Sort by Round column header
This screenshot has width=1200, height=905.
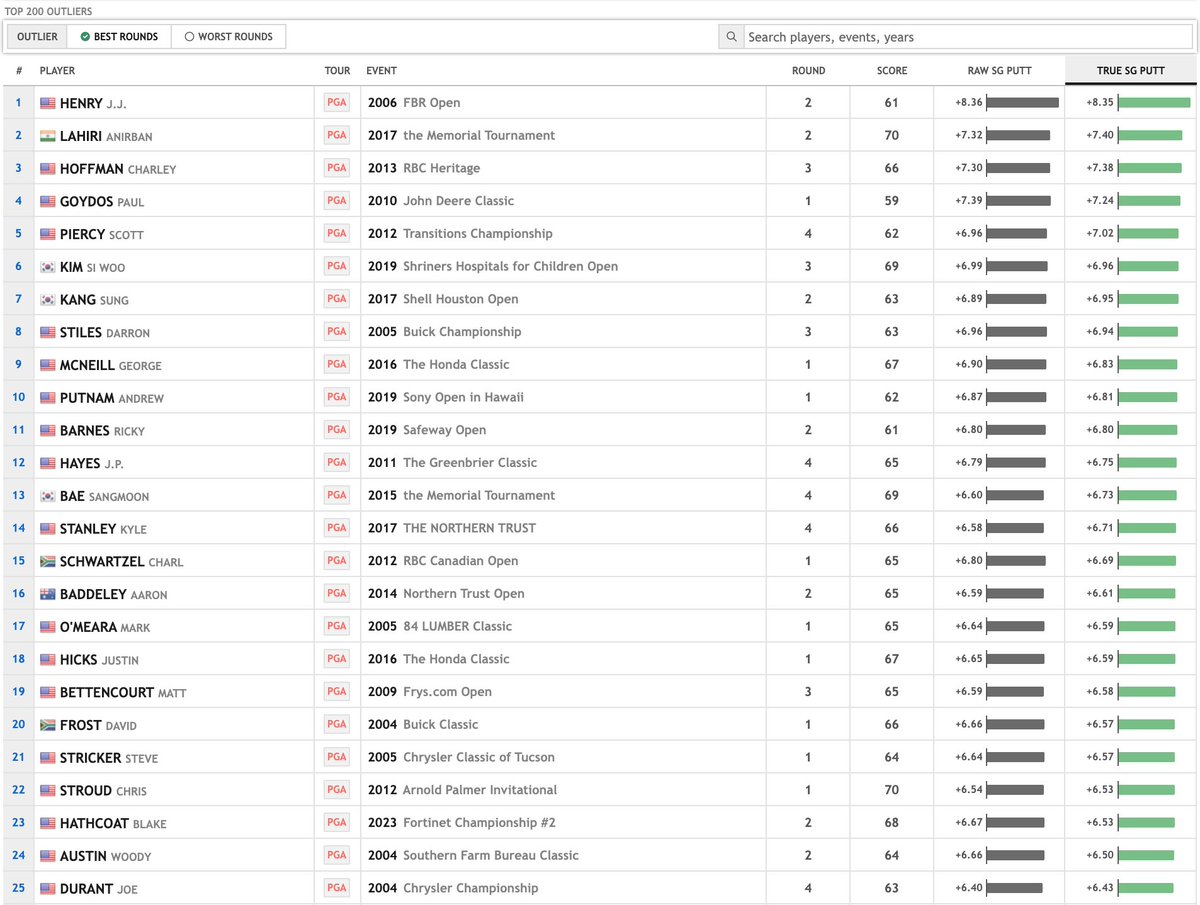coord(808,71)
